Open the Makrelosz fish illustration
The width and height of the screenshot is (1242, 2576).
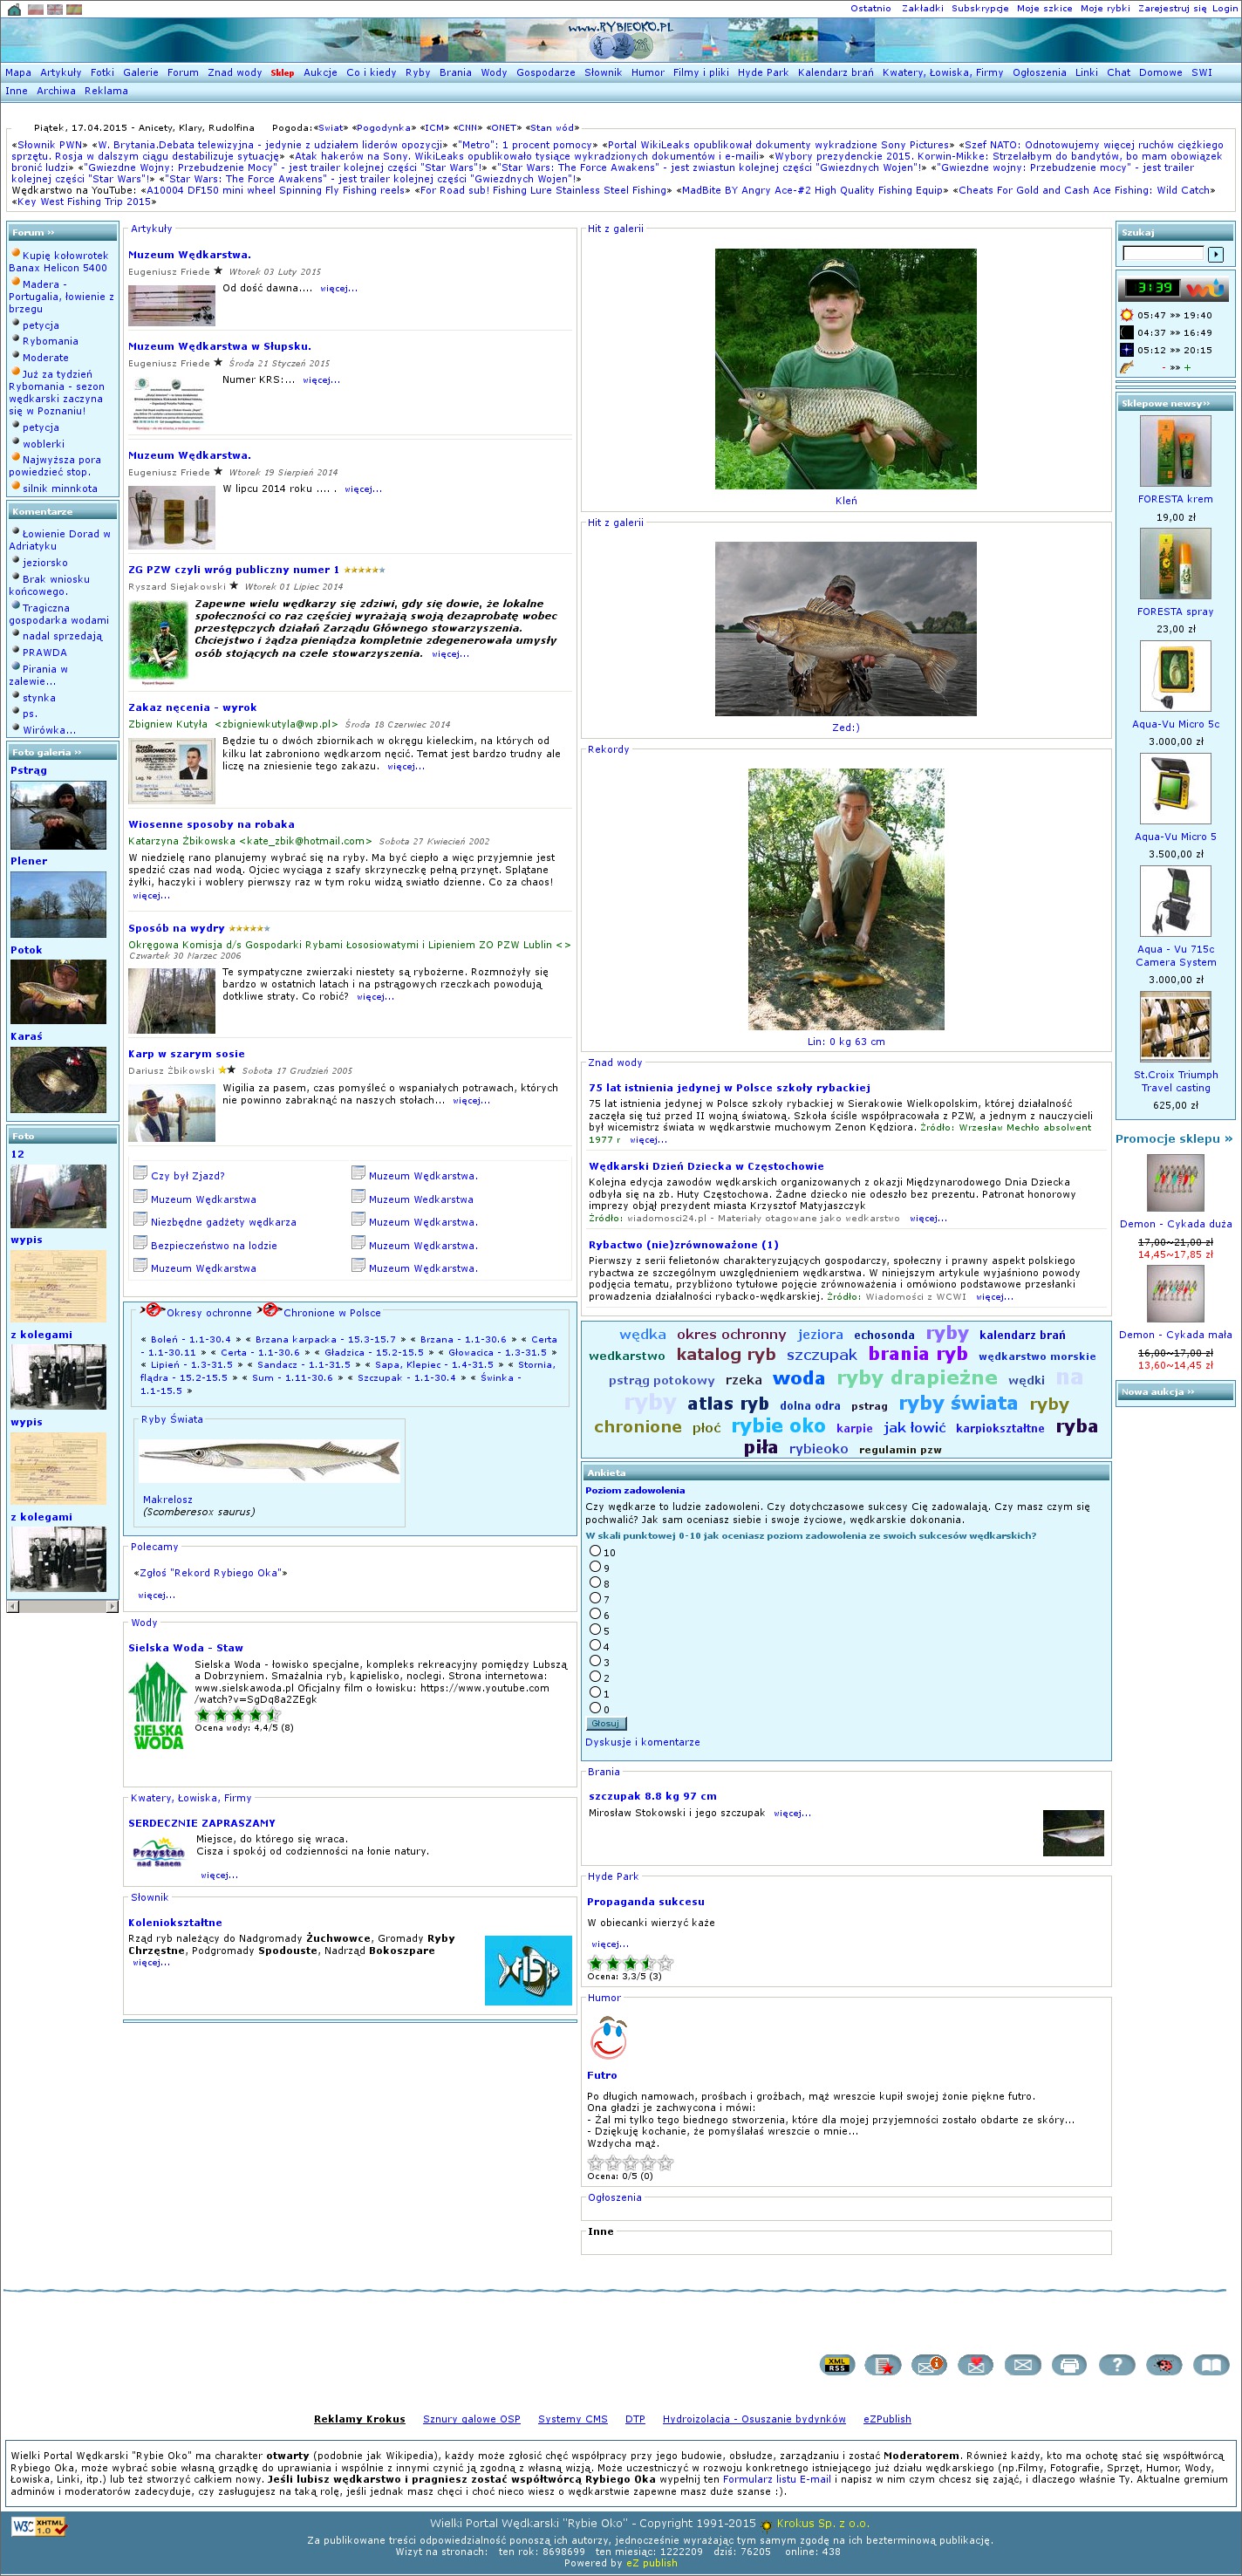tap(270, 1461)
